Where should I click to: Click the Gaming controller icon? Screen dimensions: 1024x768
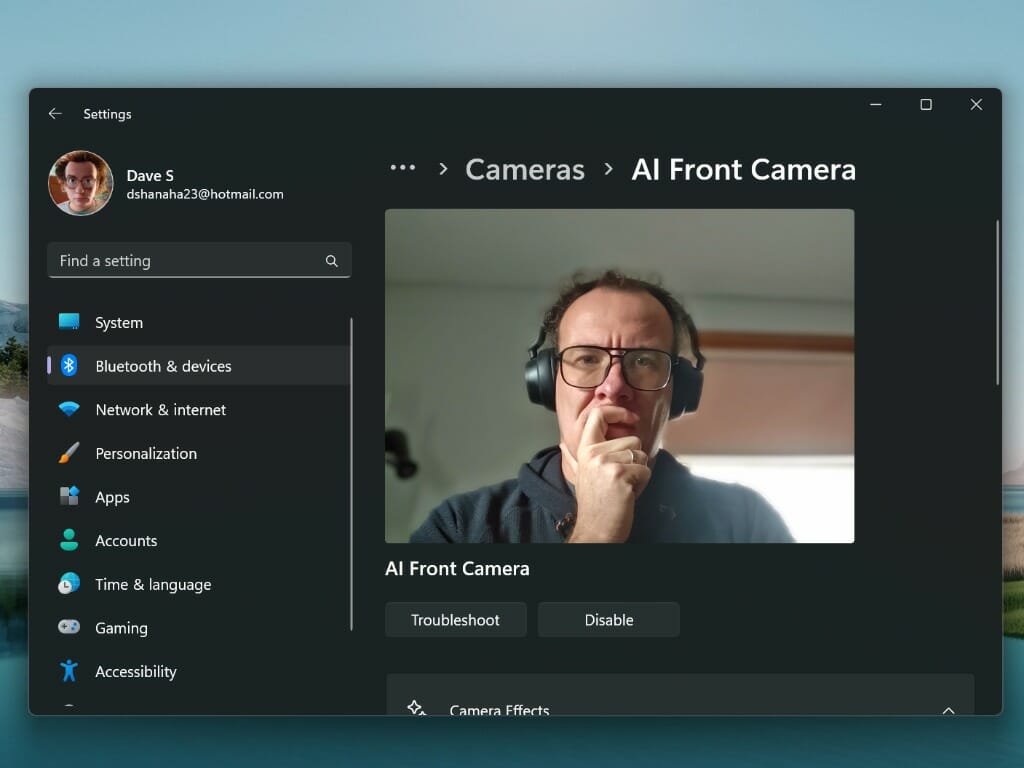[x=69, y=627]
